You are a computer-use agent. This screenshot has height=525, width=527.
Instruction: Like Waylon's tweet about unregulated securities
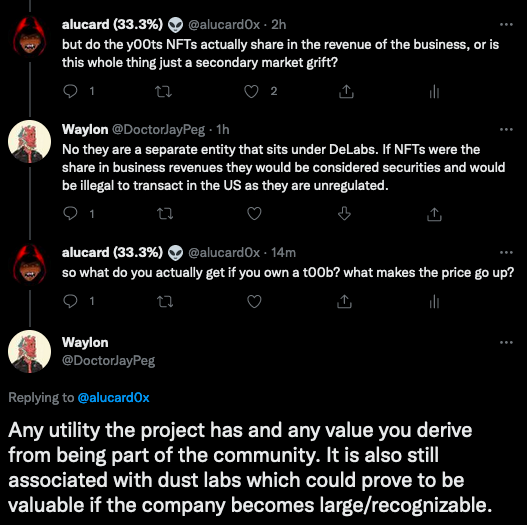click(254, 214)
